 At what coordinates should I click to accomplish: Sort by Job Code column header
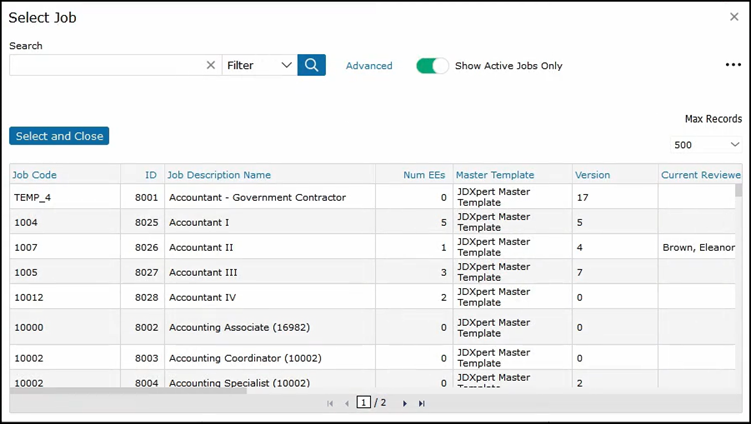pos(35,175)
